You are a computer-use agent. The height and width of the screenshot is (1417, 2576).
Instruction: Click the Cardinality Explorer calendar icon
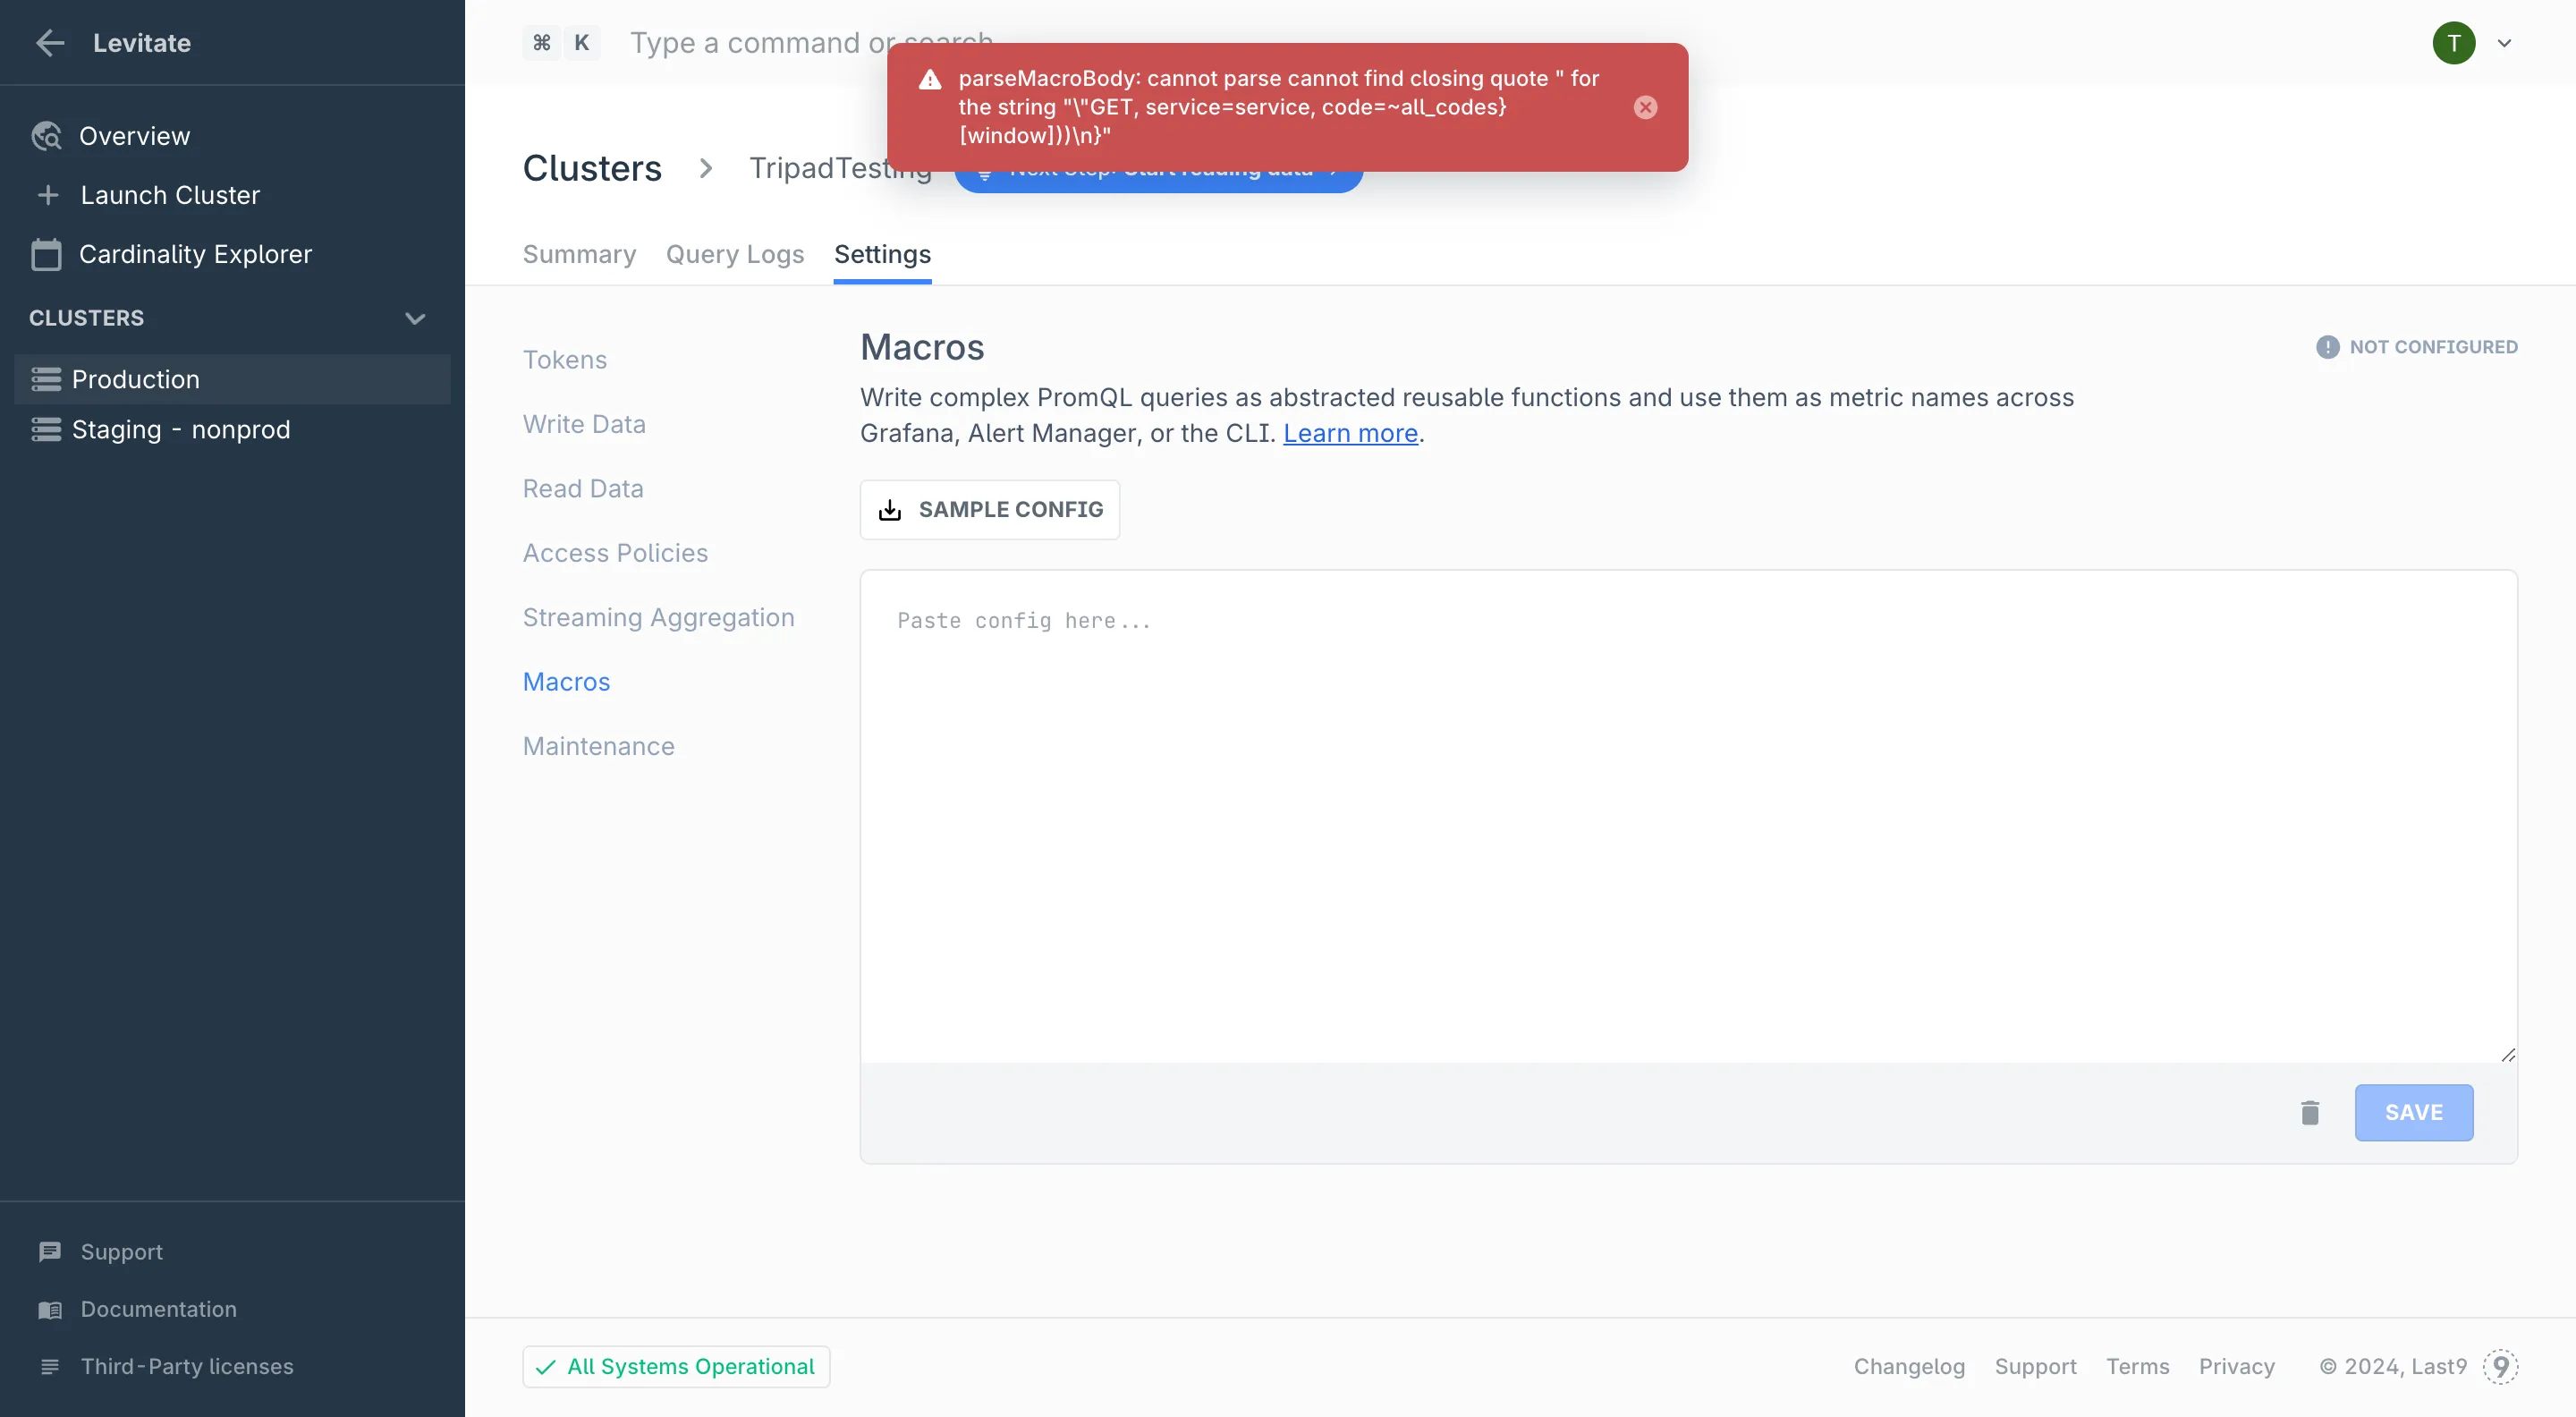click(46, 254)
